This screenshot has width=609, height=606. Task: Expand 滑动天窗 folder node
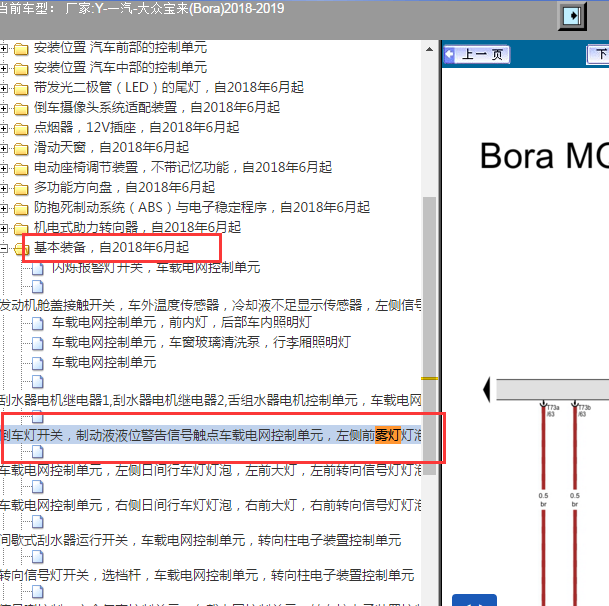coord(4,148)
